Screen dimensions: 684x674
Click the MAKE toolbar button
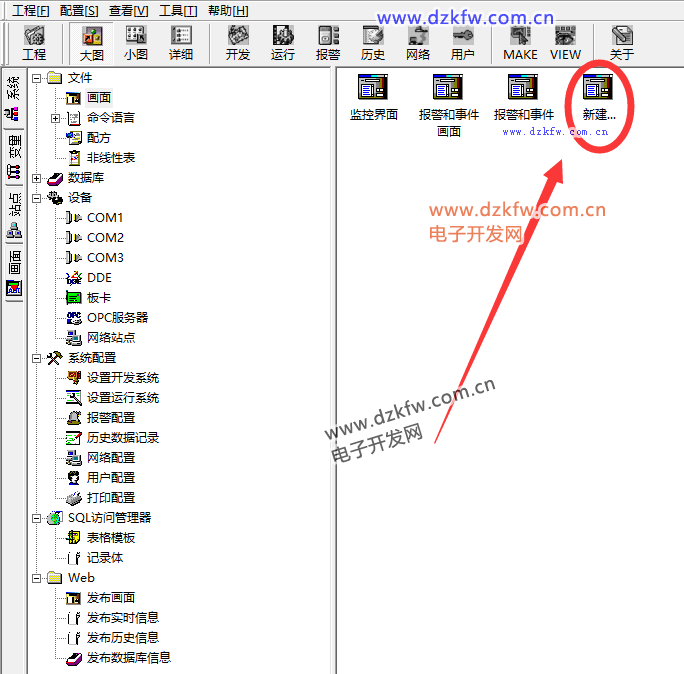point(520,43)
